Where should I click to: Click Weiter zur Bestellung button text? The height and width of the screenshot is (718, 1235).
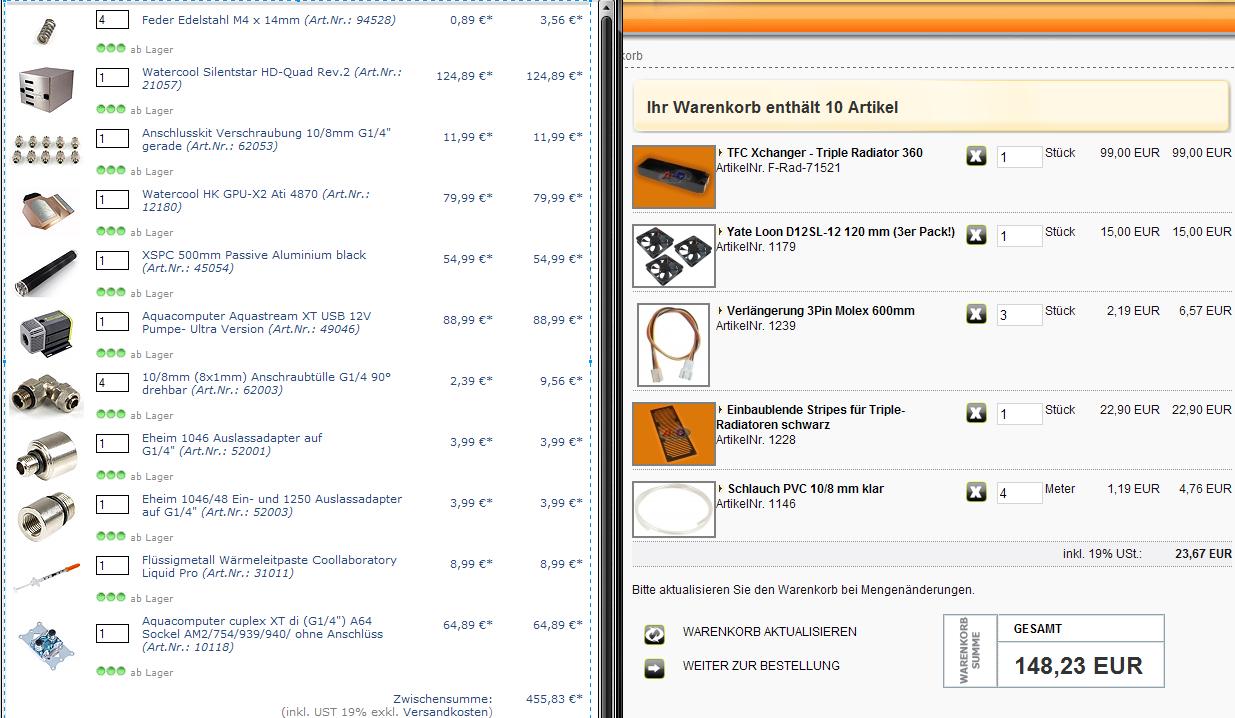coord(761,666)
